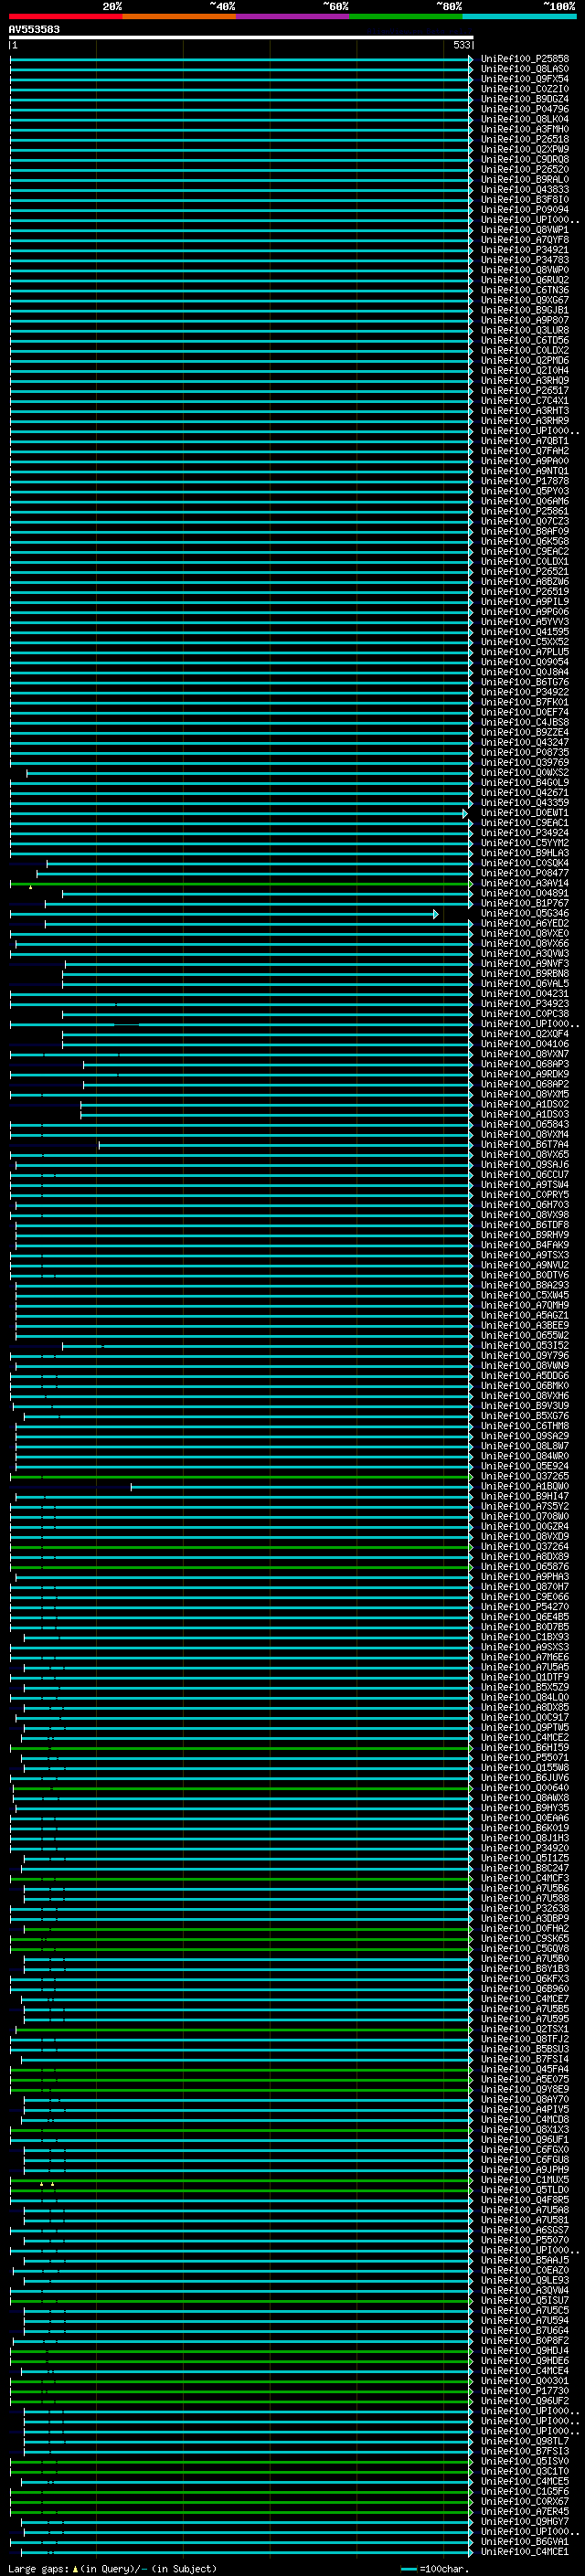Select label UniRef100_A6YED2
This screenshot has height=2576, width=585.
coord(524,923)
